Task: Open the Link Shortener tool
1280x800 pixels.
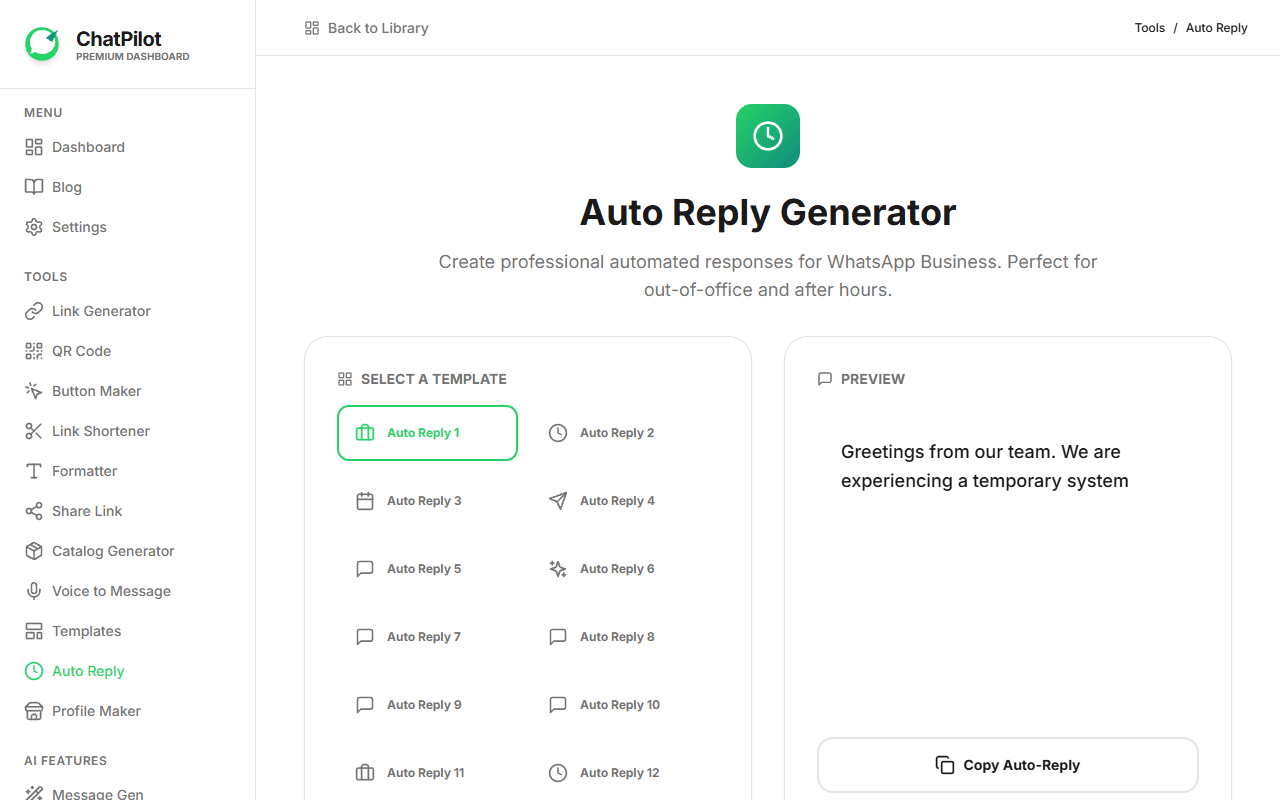Action: click(x=100, y=431)
